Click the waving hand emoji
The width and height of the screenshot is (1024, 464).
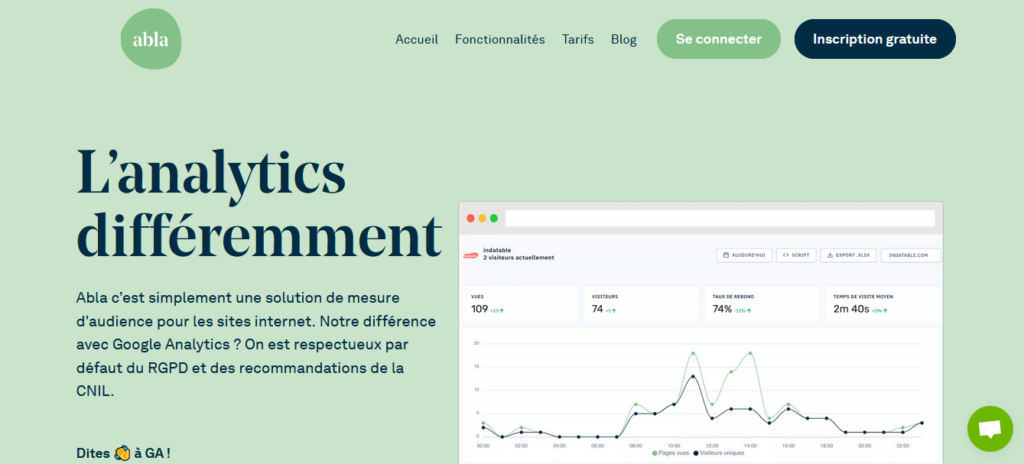(x=122, y=452)
